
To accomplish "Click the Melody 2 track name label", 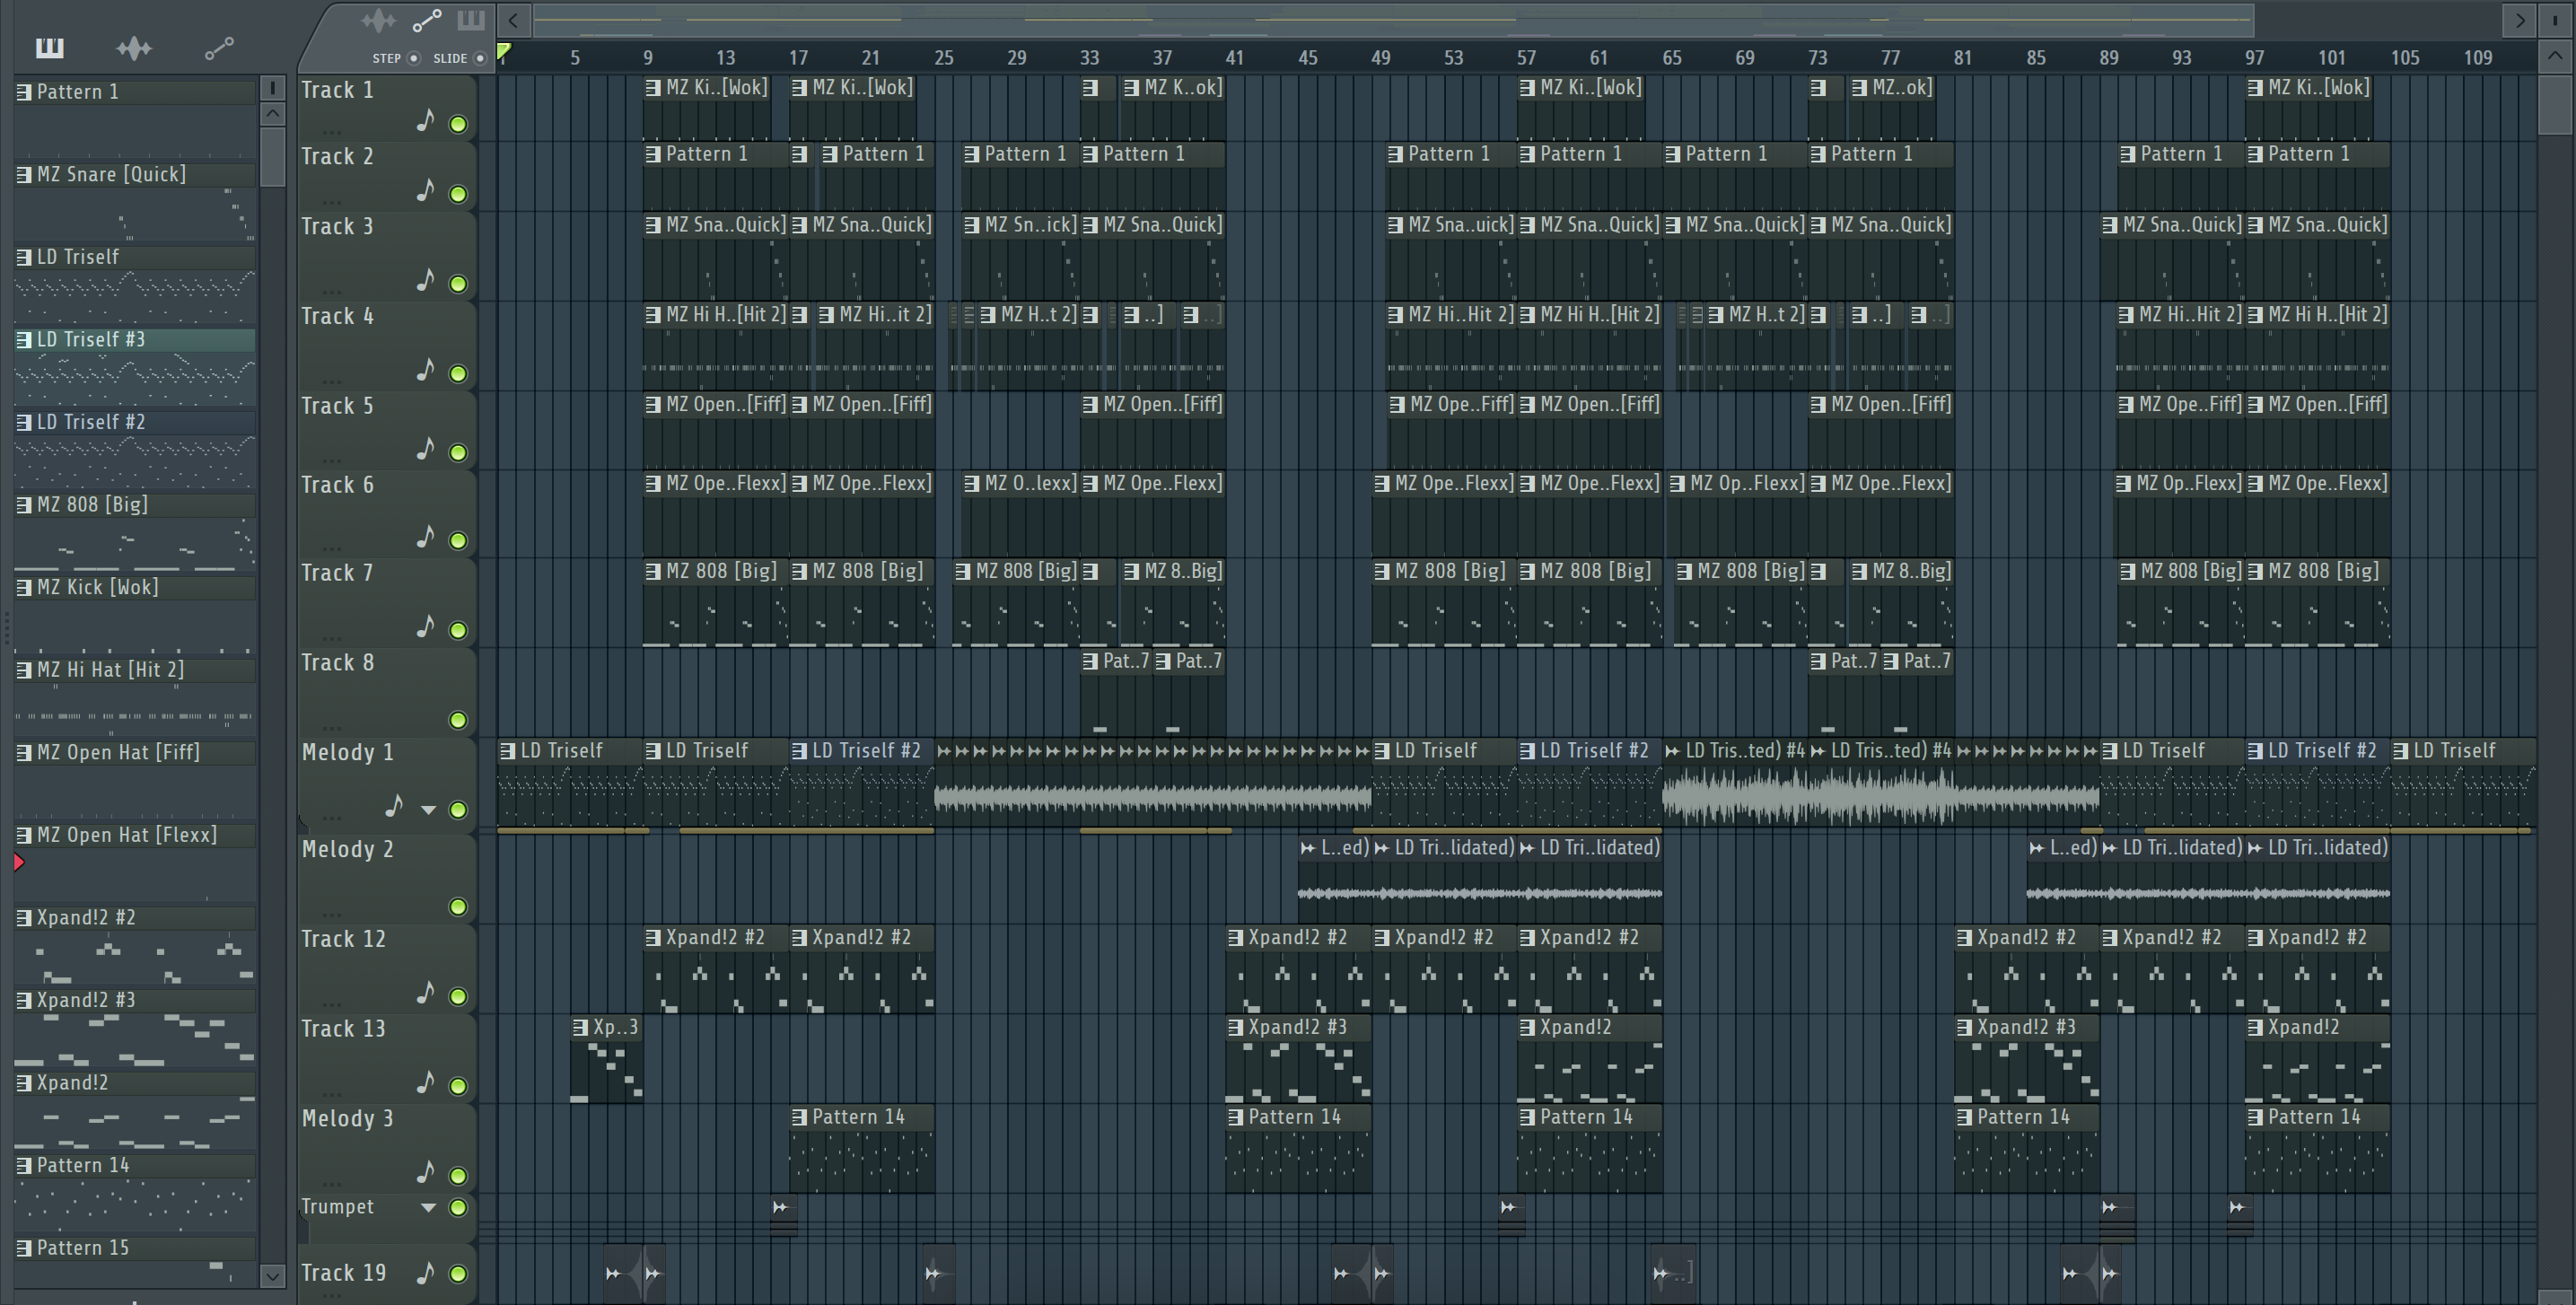I will pyautogui.click(x=347, y=849).
